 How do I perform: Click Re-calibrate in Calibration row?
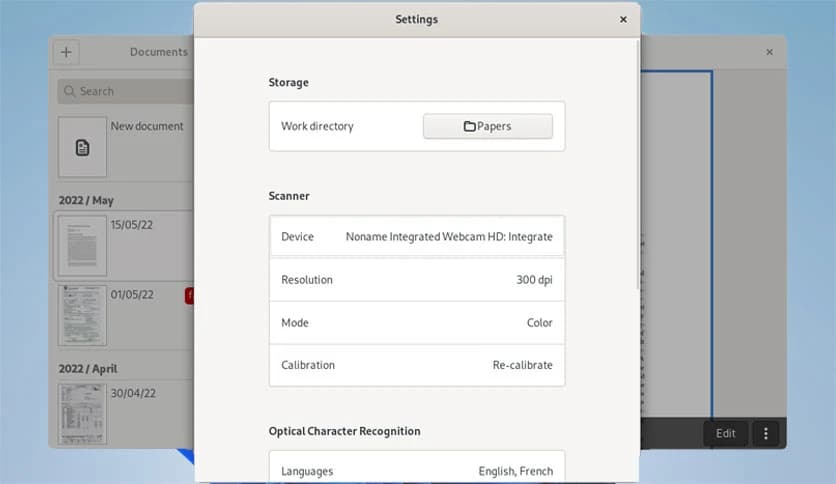[x=522, y=365]
